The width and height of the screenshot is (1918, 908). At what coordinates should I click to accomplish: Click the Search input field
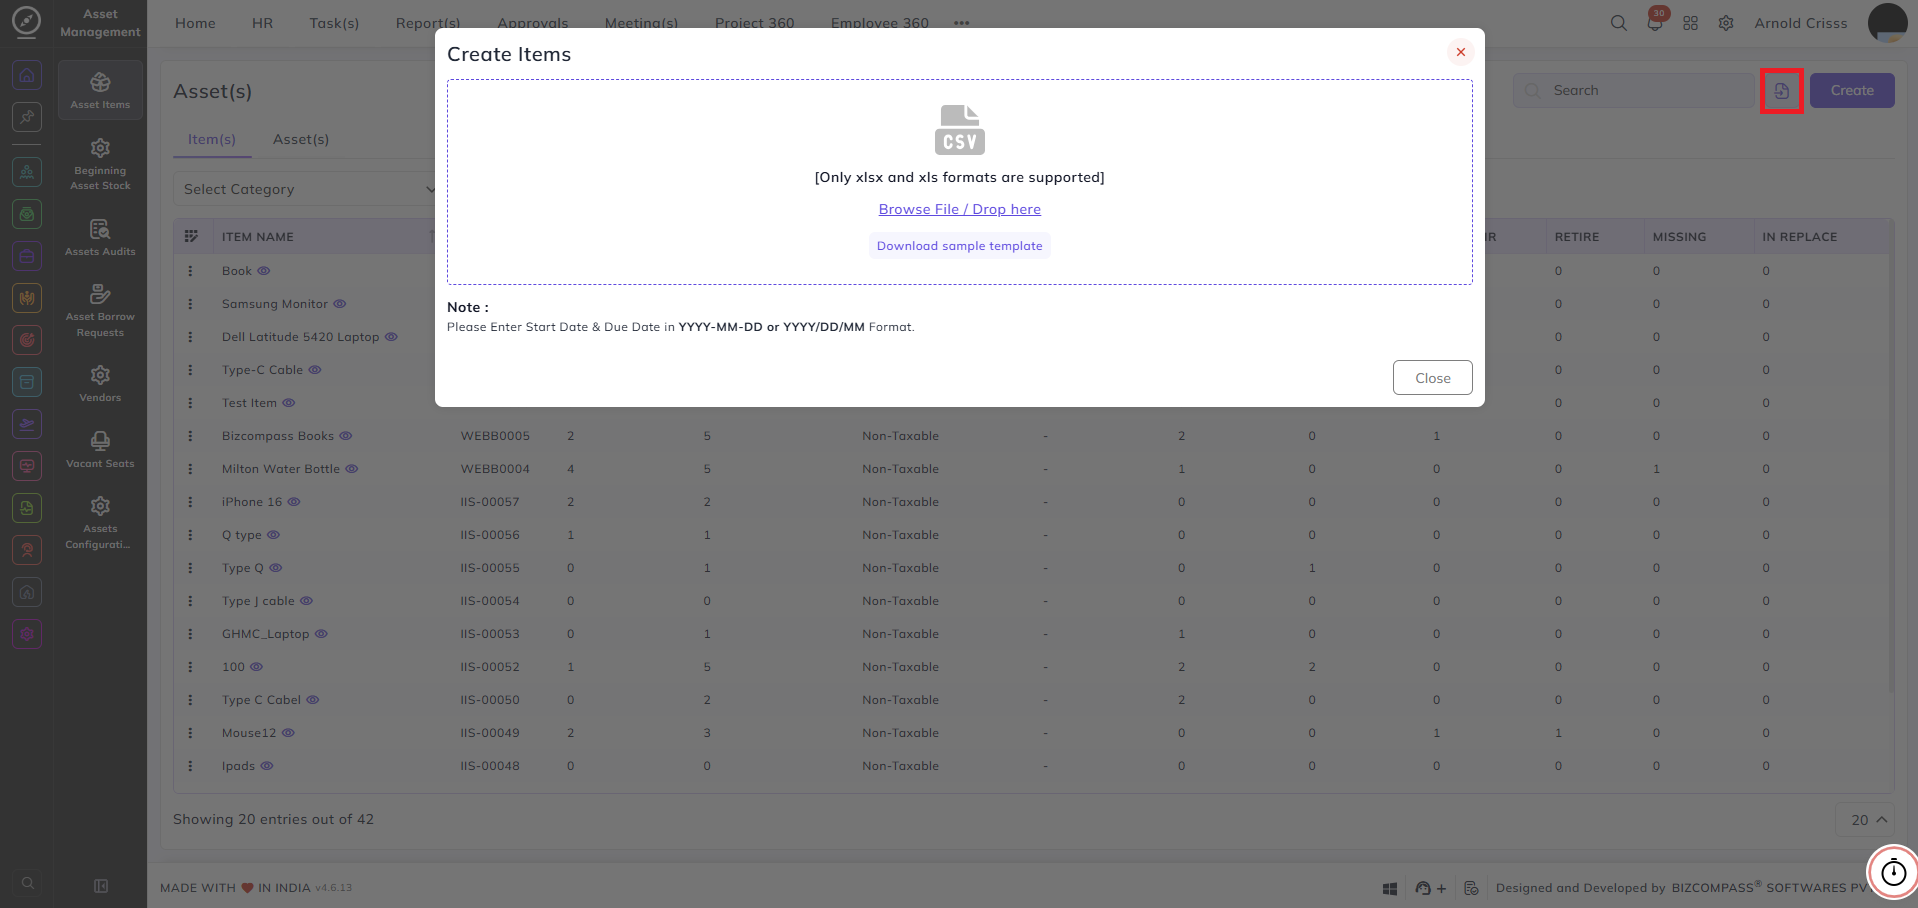pos(1634,90)
